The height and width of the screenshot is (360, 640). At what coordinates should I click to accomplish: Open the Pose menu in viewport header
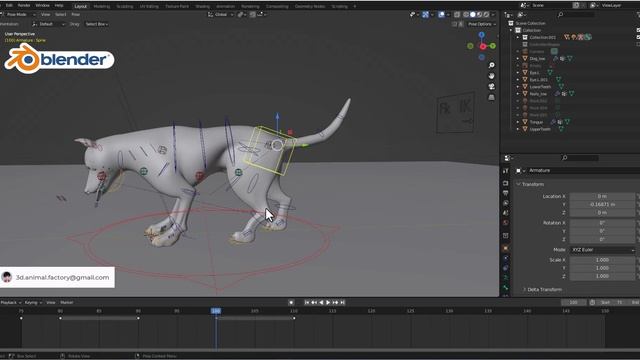76,14
